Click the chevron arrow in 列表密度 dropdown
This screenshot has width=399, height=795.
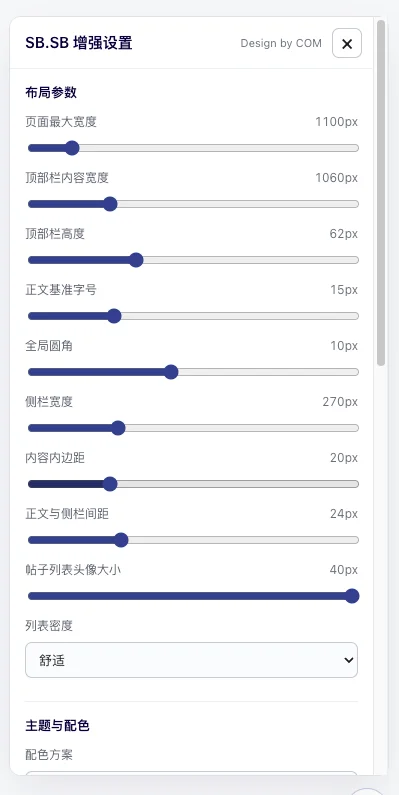click(348, 660)
